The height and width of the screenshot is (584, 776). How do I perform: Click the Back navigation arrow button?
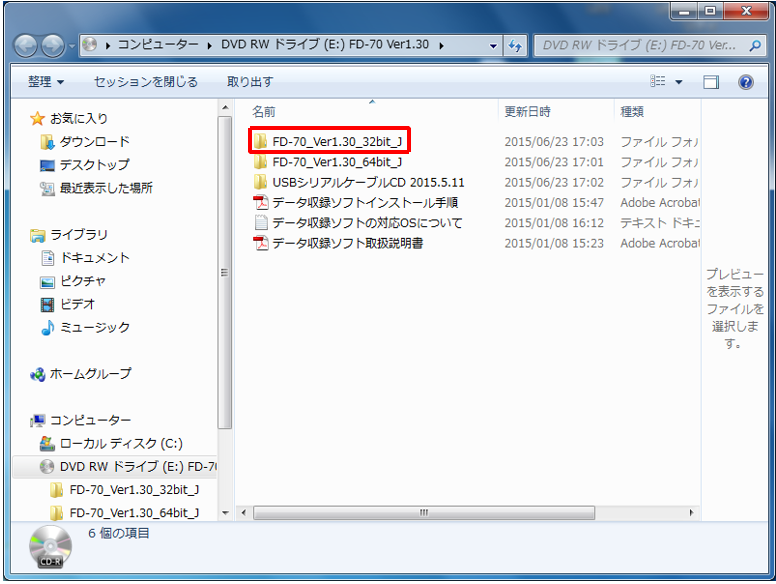[x=27, y=46]
